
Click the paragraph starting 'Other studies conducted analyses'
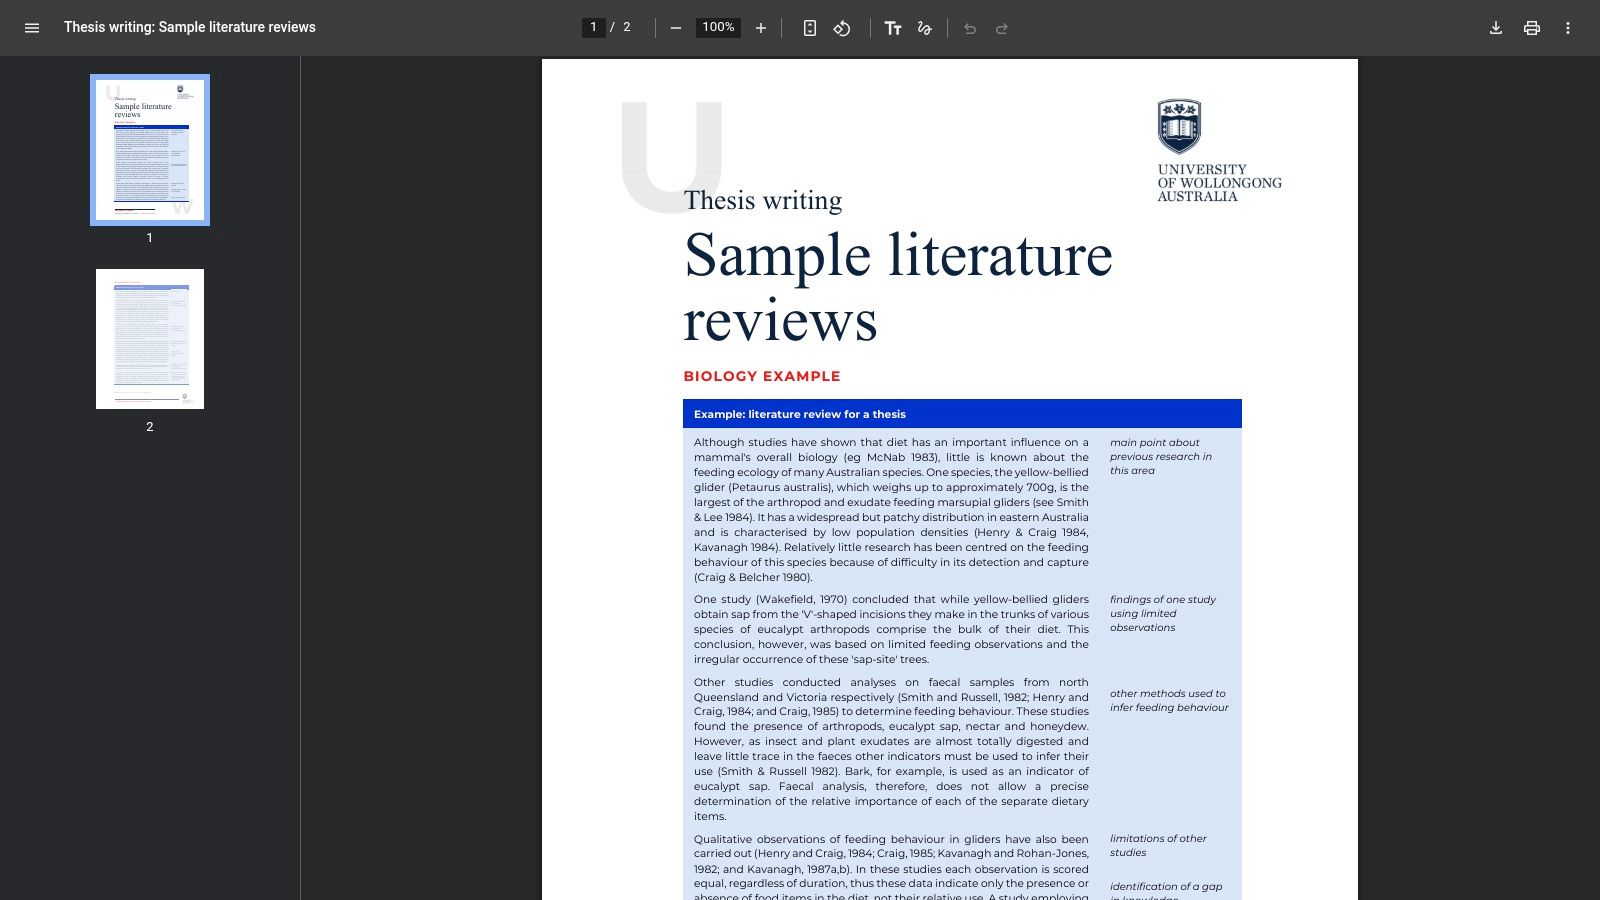891,749
